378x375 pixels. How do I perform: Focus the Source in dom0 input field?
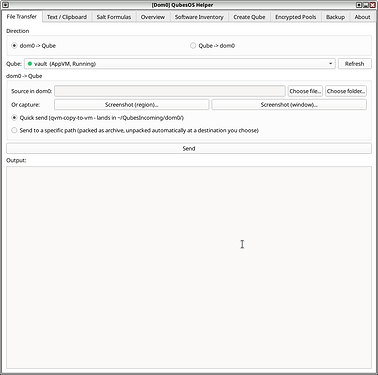(x=170, y=91)
